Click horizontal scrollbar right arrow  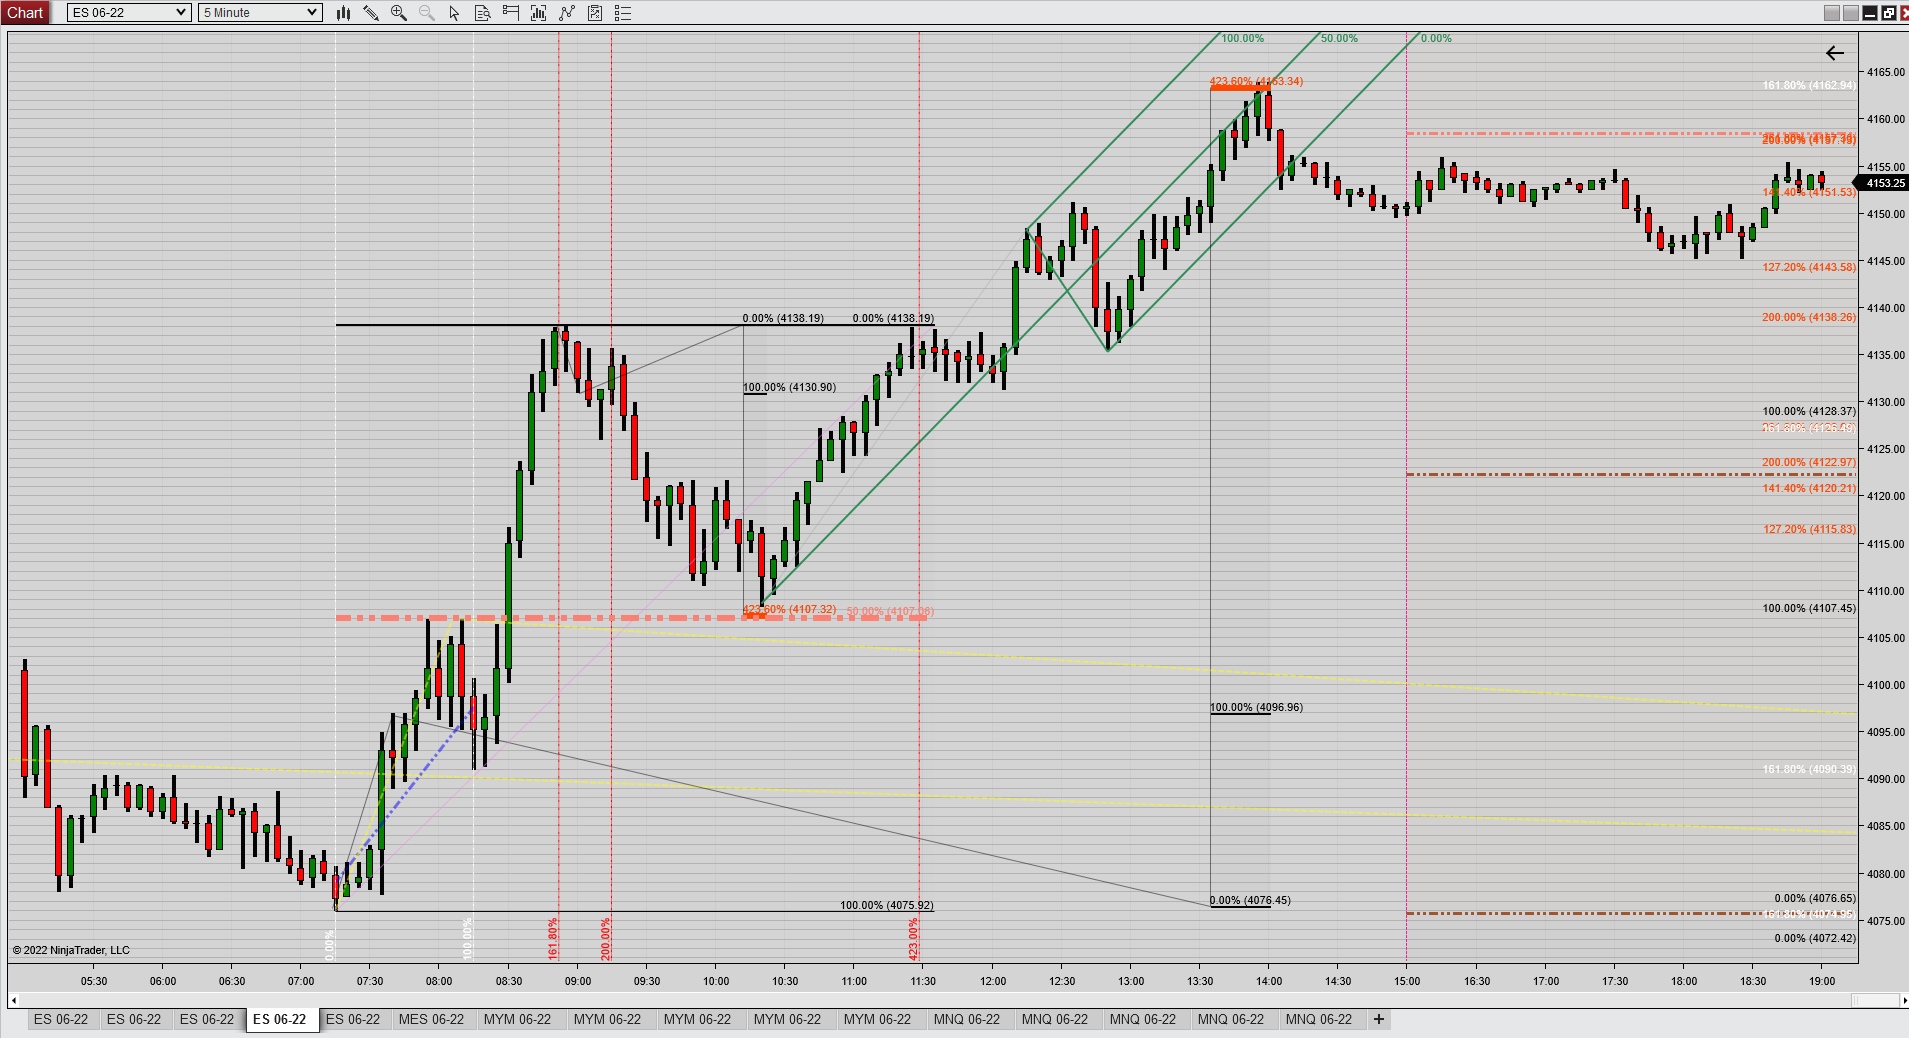point(1903,1000)
